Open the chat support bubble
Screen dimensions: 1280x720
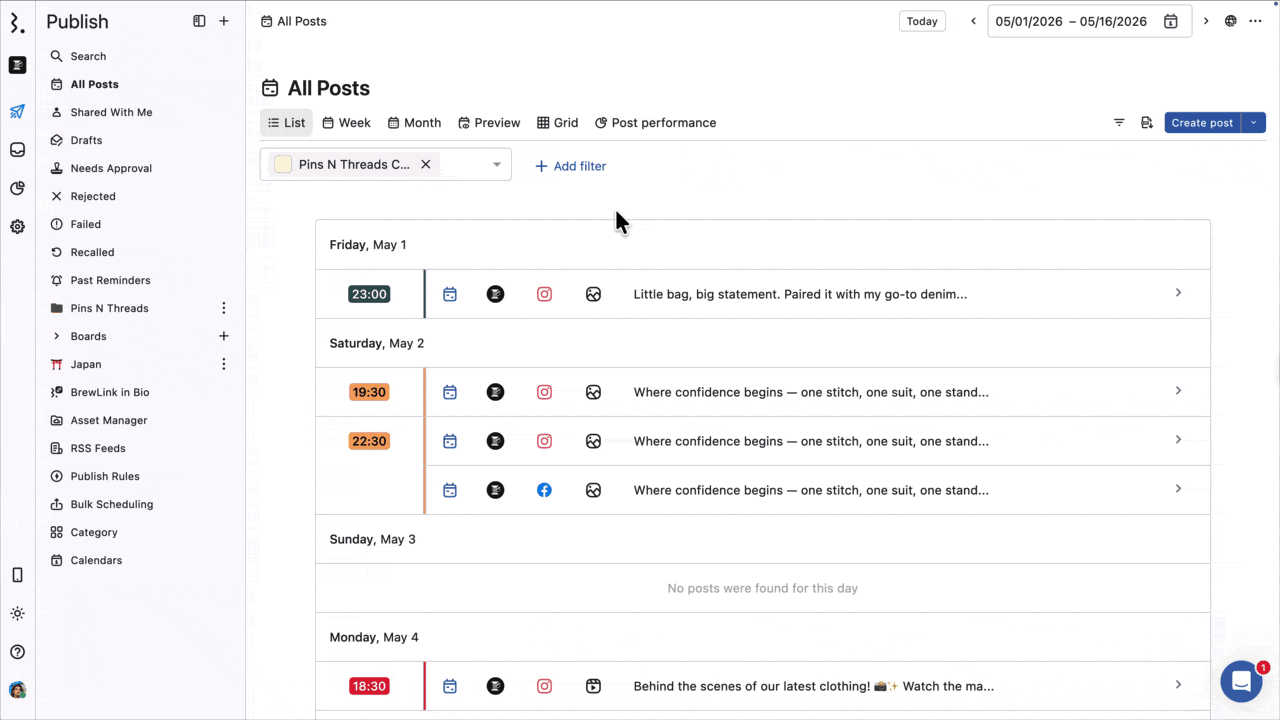click(1241, 682)
